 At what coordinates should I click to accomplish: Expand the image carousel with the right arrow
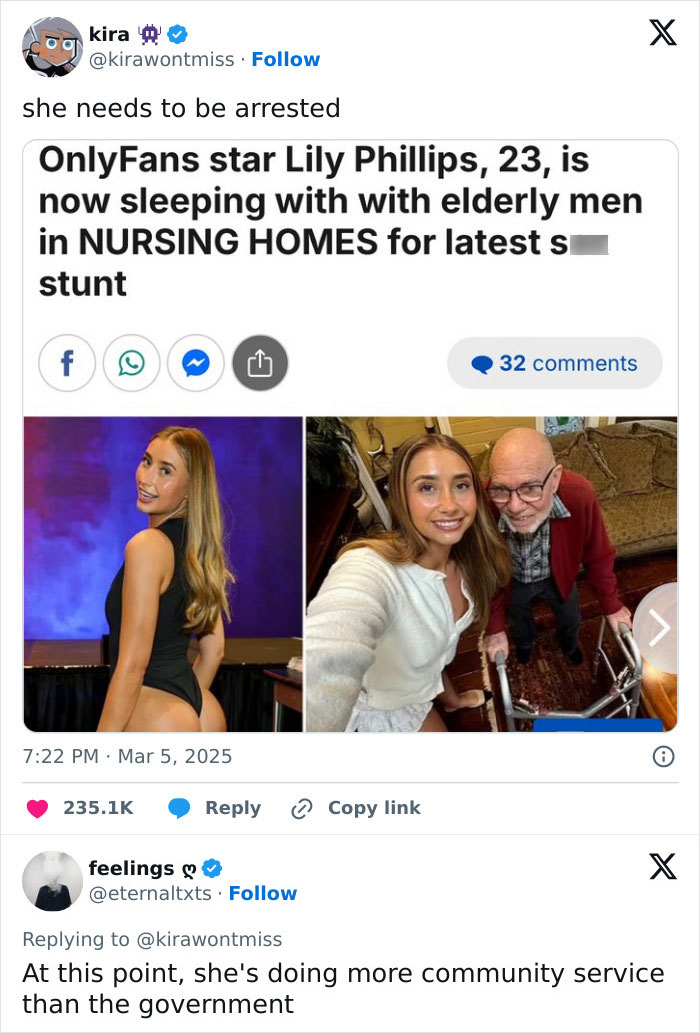[x=658, y=628]
